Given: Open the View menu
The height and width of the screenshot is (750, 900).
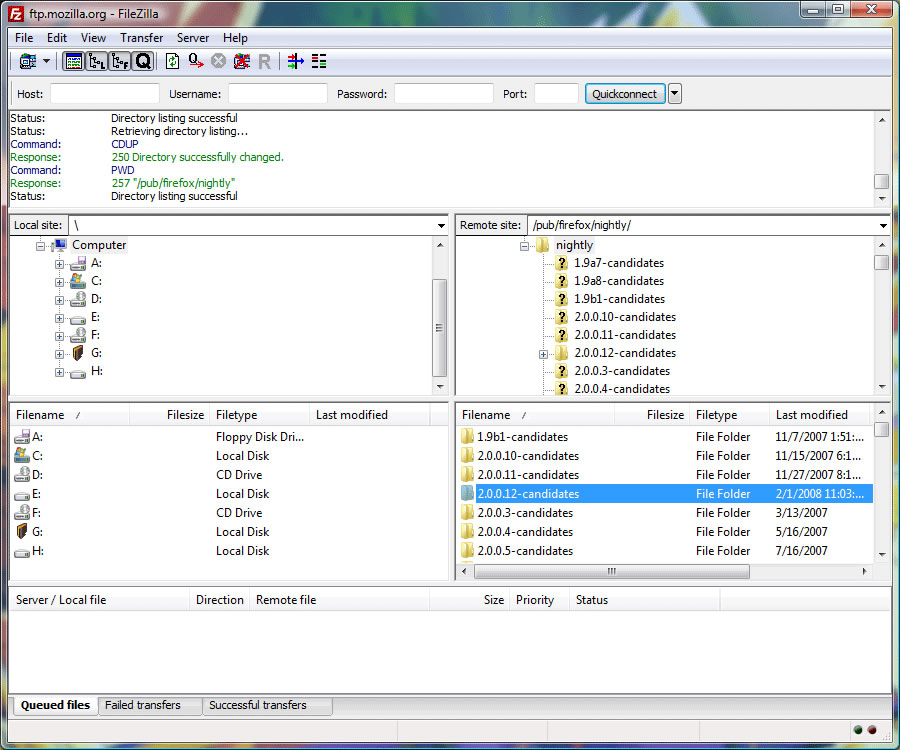Looking at the screenshot, I should tap(93, 38).
